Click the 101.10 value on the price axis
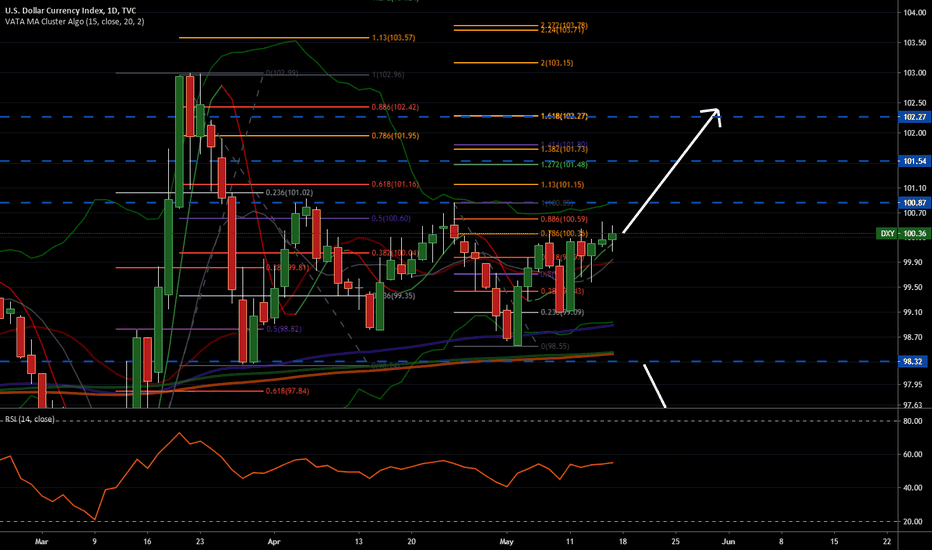Screen dimensions: 932x550 [915, 188]
